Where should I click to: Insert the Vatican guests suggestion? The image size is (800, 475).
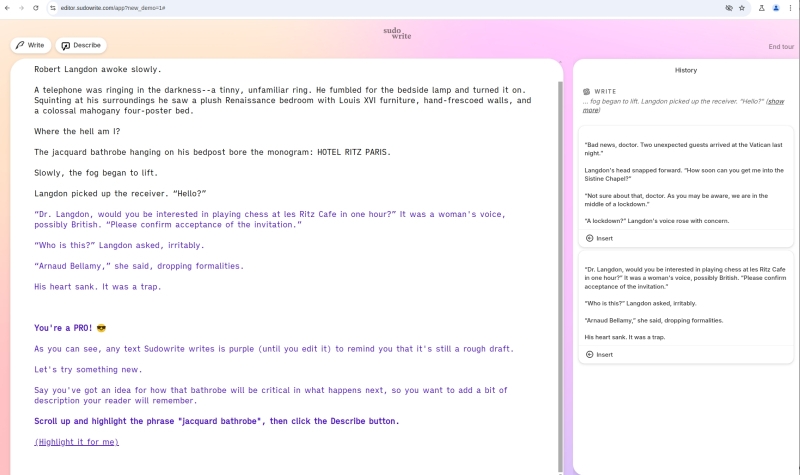point(599,238)
